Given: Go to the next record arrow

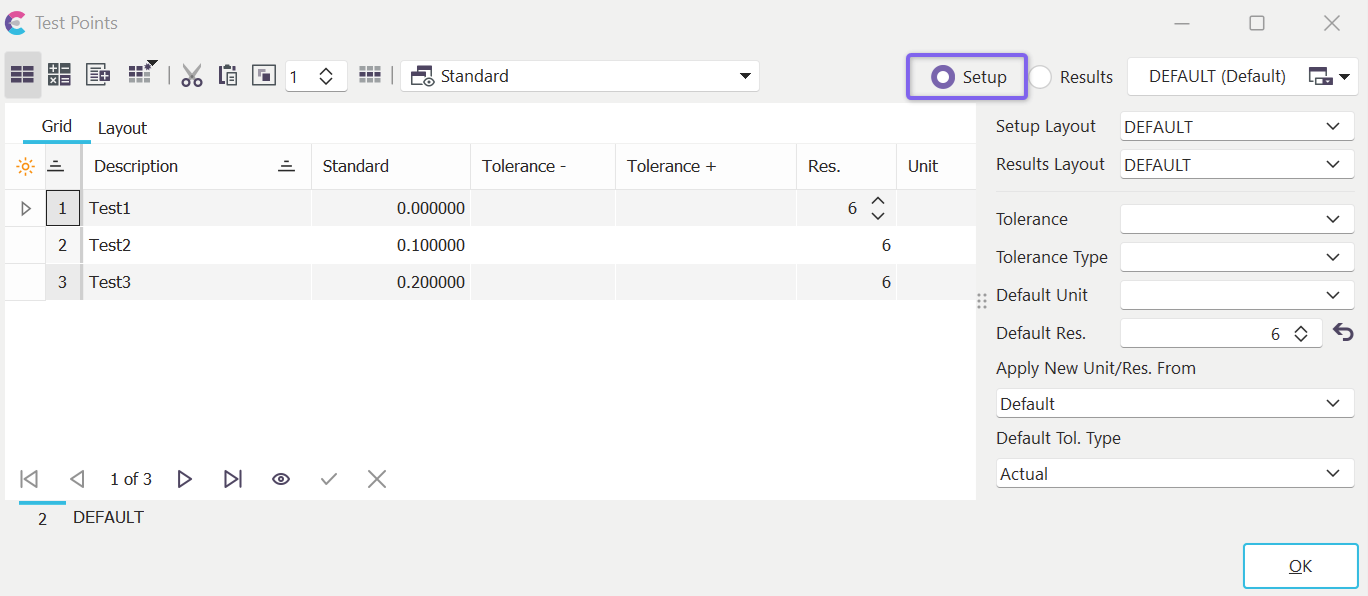Looking at the screenshot, I should pos(184,479).
